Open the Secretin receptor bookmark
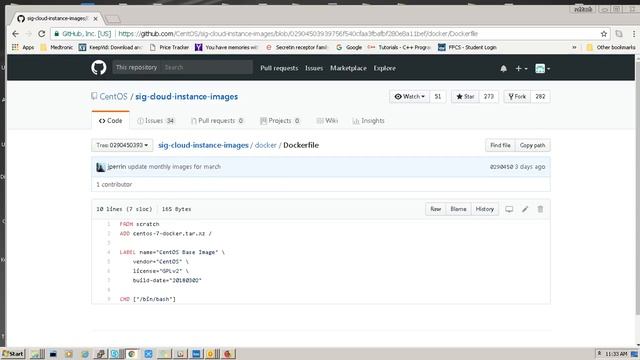 click(297, 47)
